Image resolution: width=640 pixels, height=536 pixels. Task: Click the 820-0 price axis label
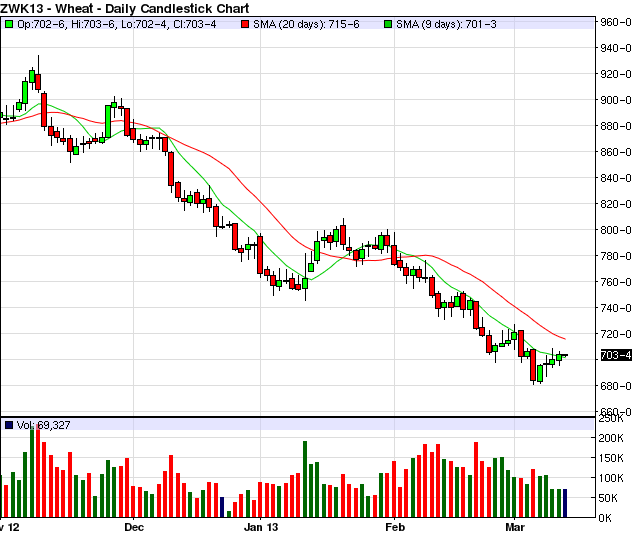point(616,204)
